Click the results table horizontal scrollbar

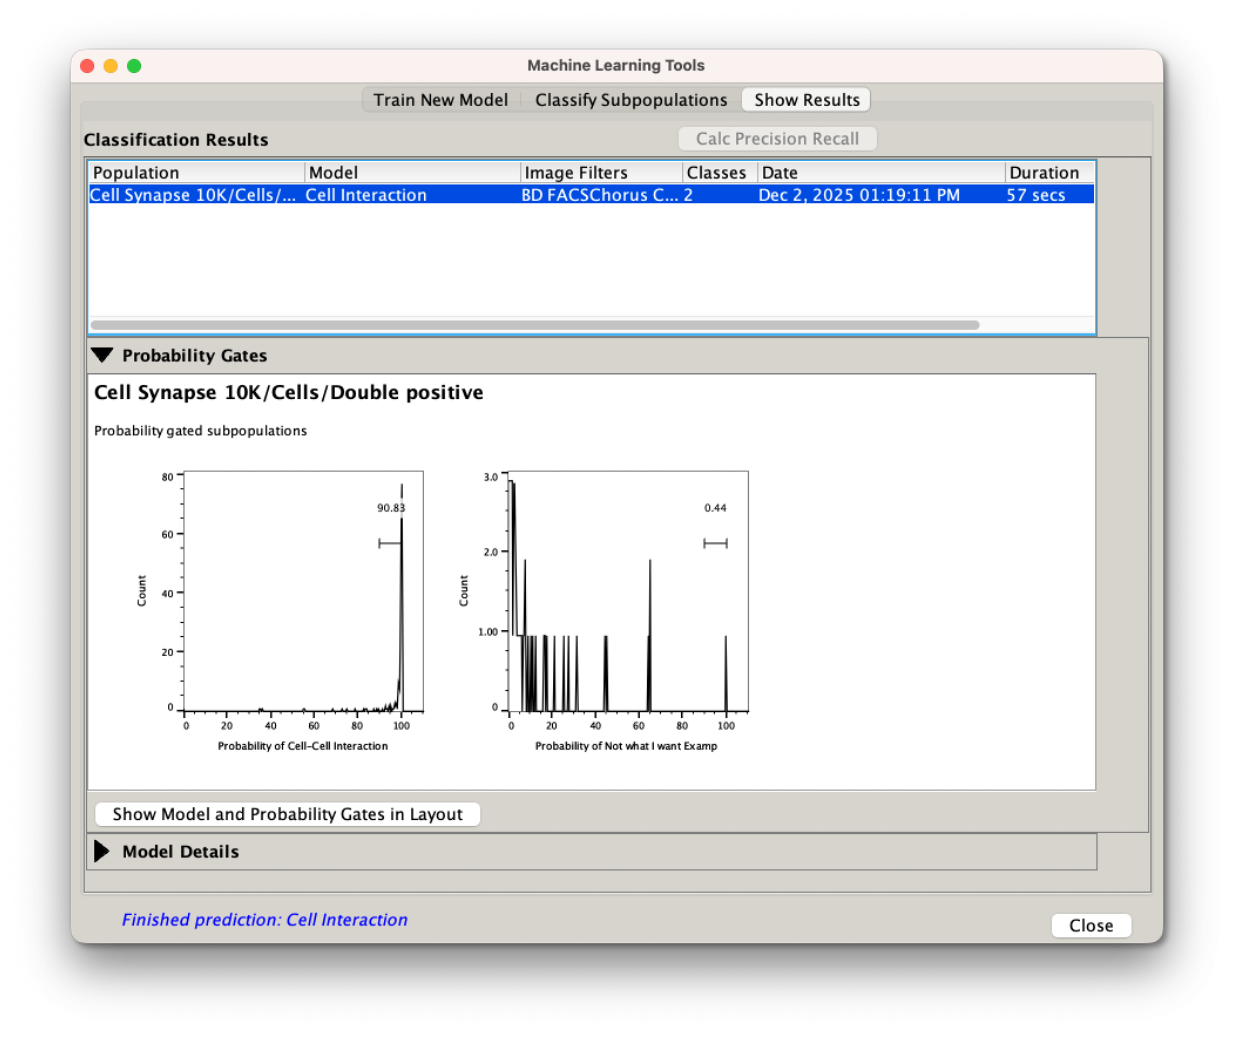pos(535,325)
